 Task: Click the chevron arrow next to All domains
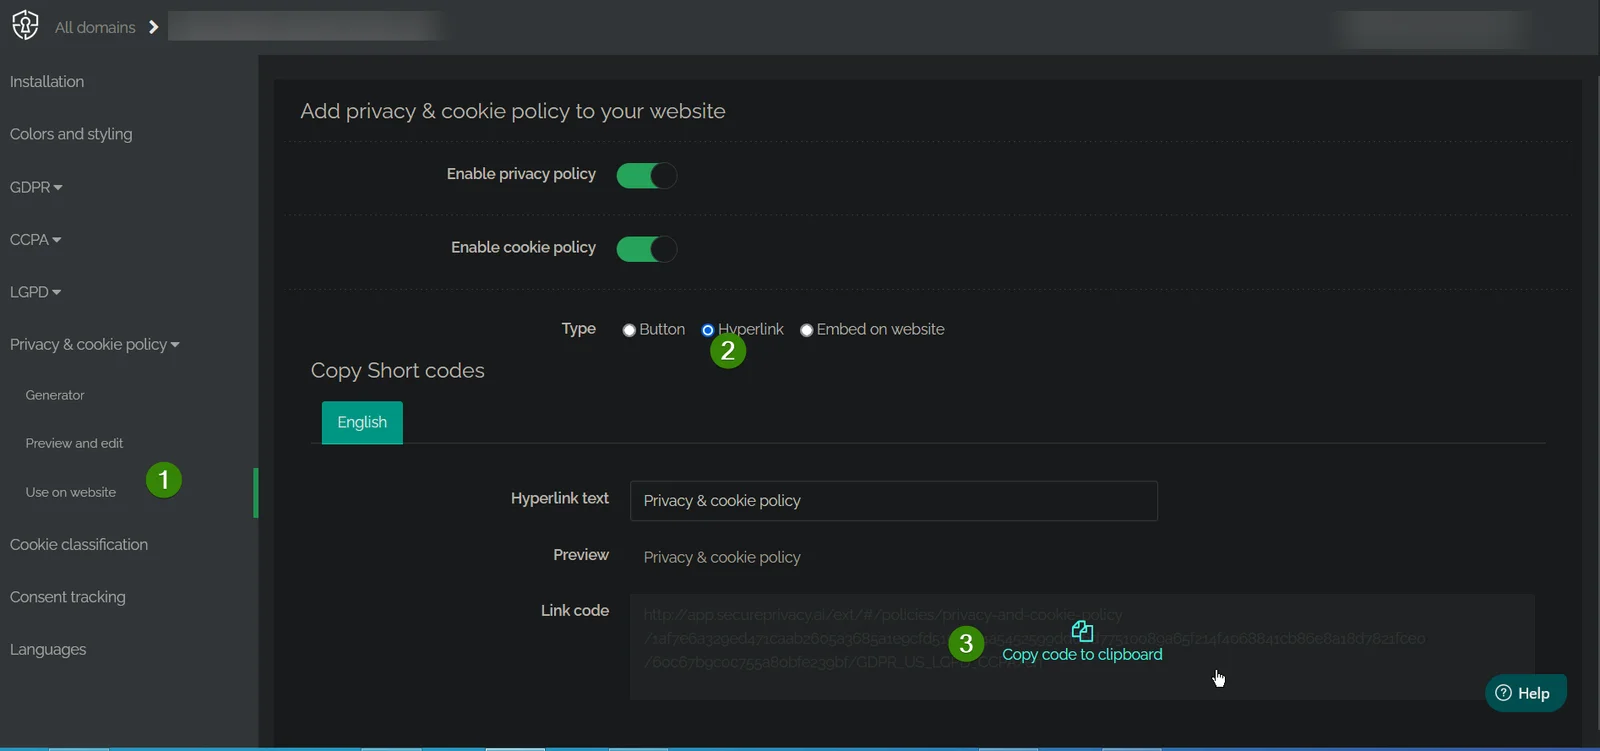pos(153,27)
